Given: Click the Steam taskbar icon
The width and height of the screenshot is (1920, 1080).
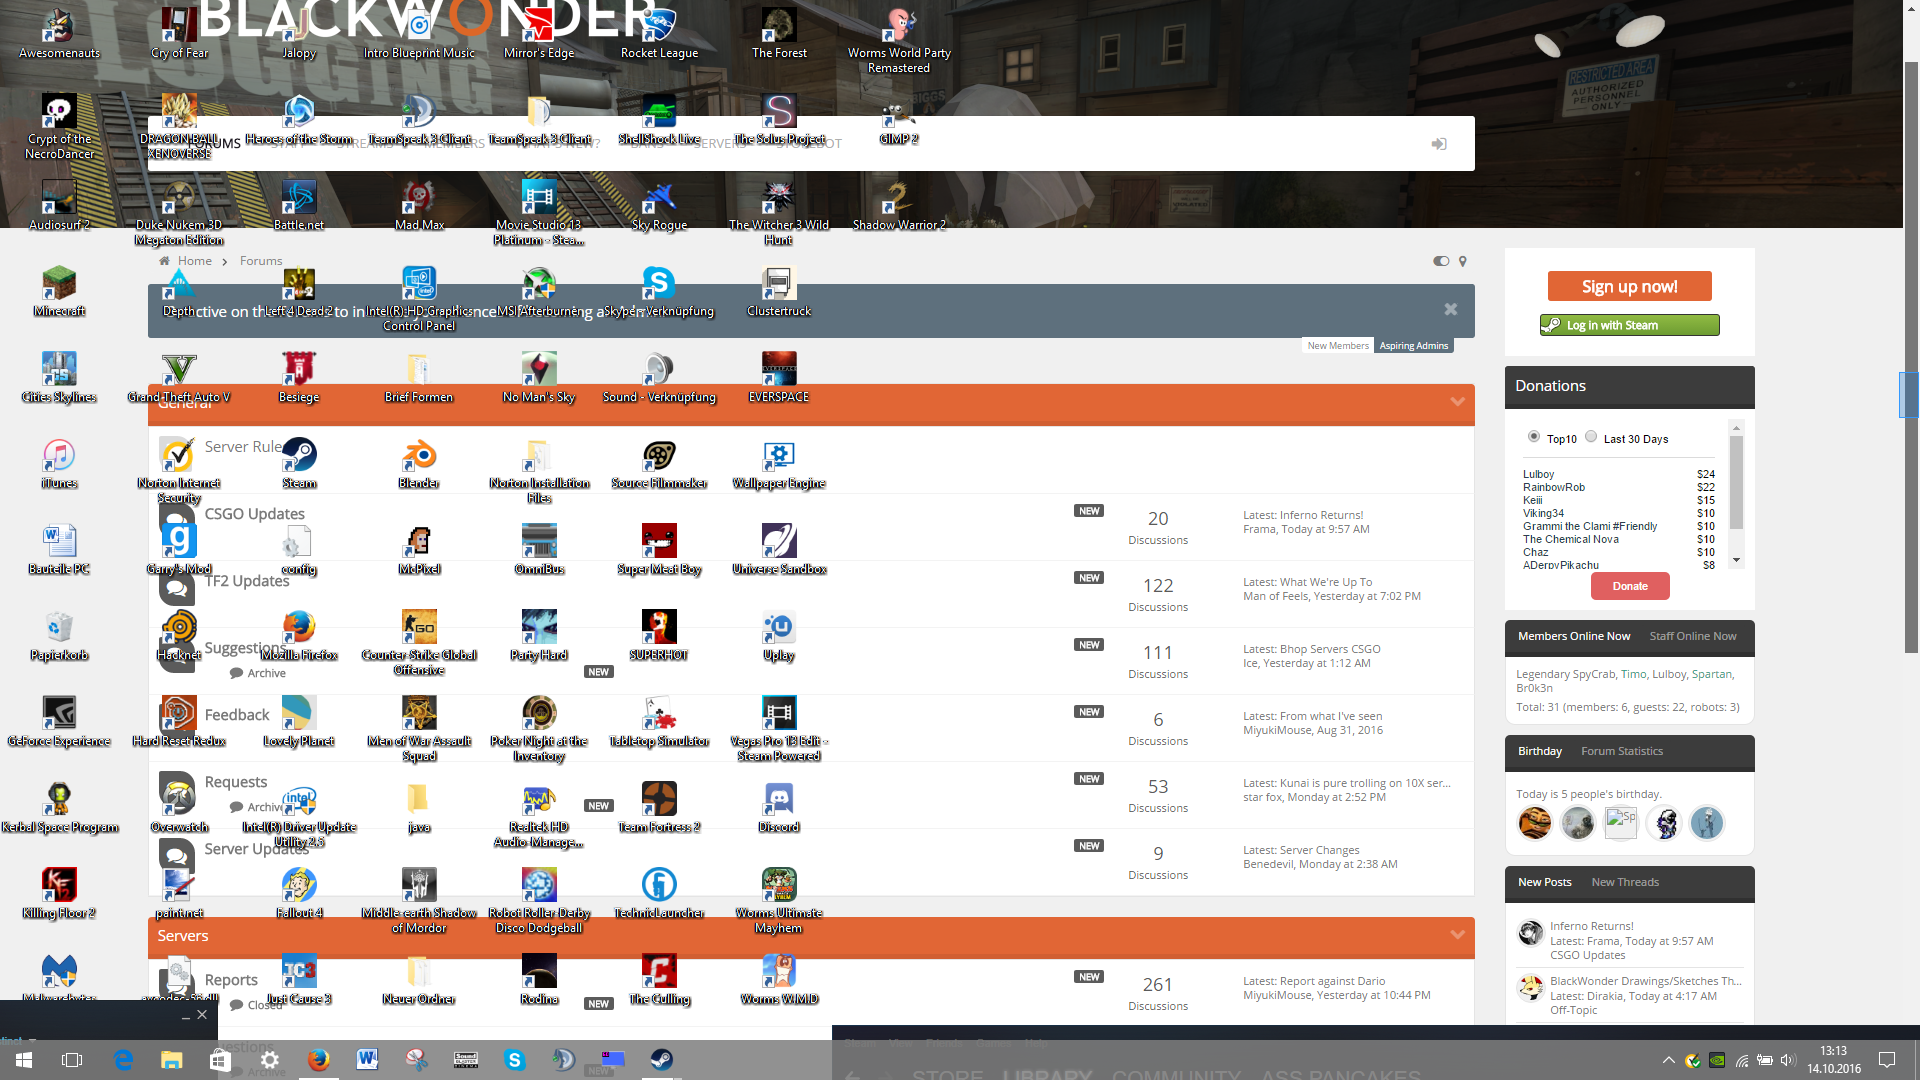Looking at the screenshot, I should (661, 1060).
